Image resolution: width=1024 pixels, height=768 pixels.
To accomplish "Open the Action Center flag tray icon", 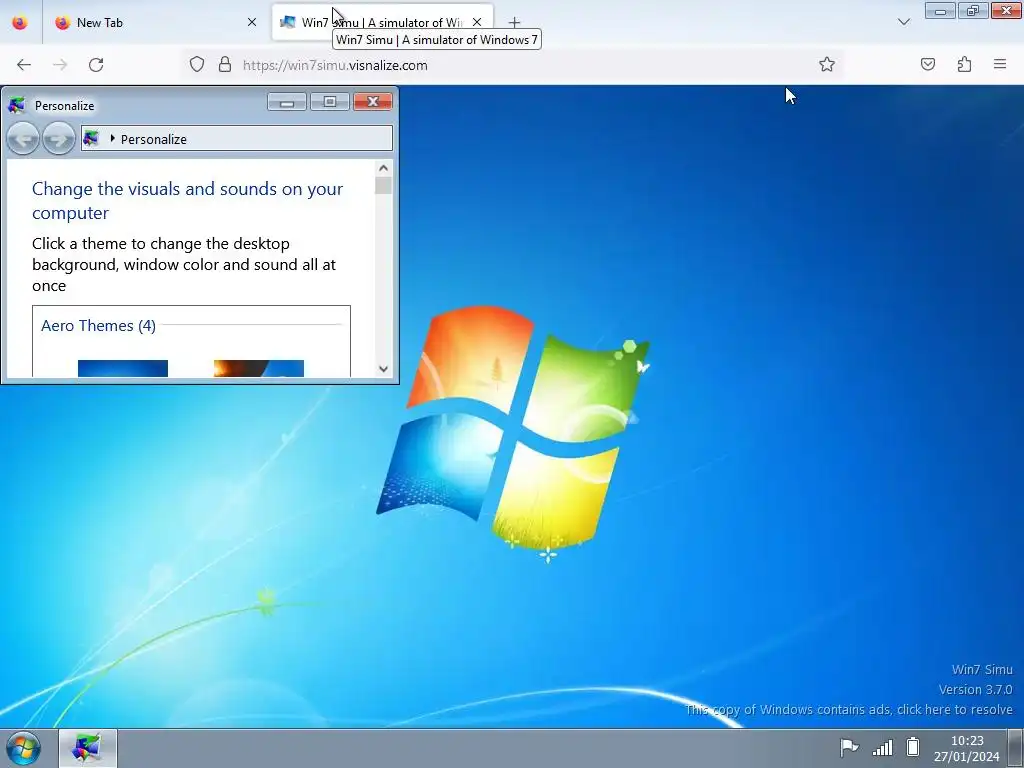I will pos(848,746).
